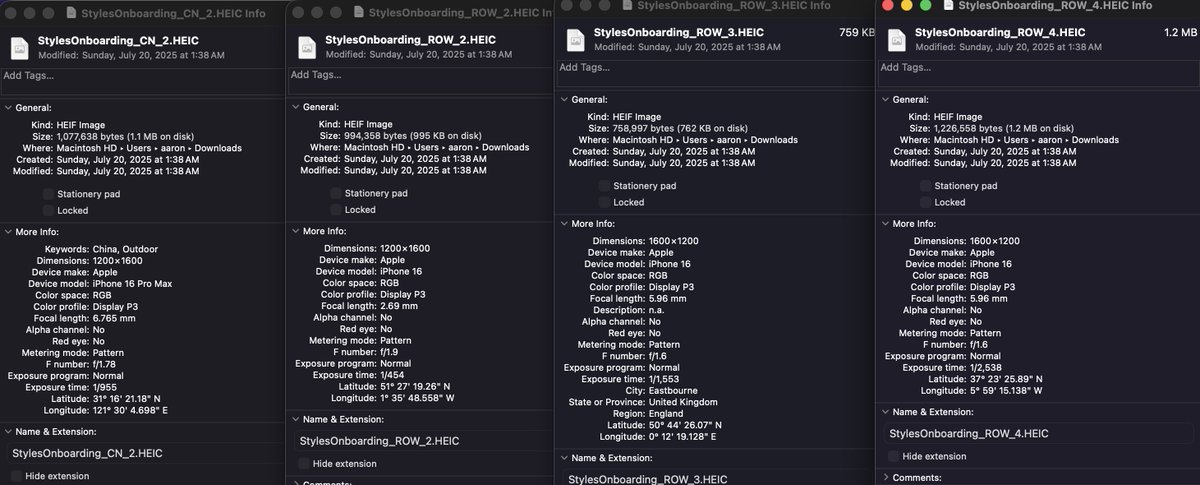Screen dimensions: 1200x485
Task: Click the StylesOnboarding_CN_2.HEIC name field
Action: coord(145,453)
